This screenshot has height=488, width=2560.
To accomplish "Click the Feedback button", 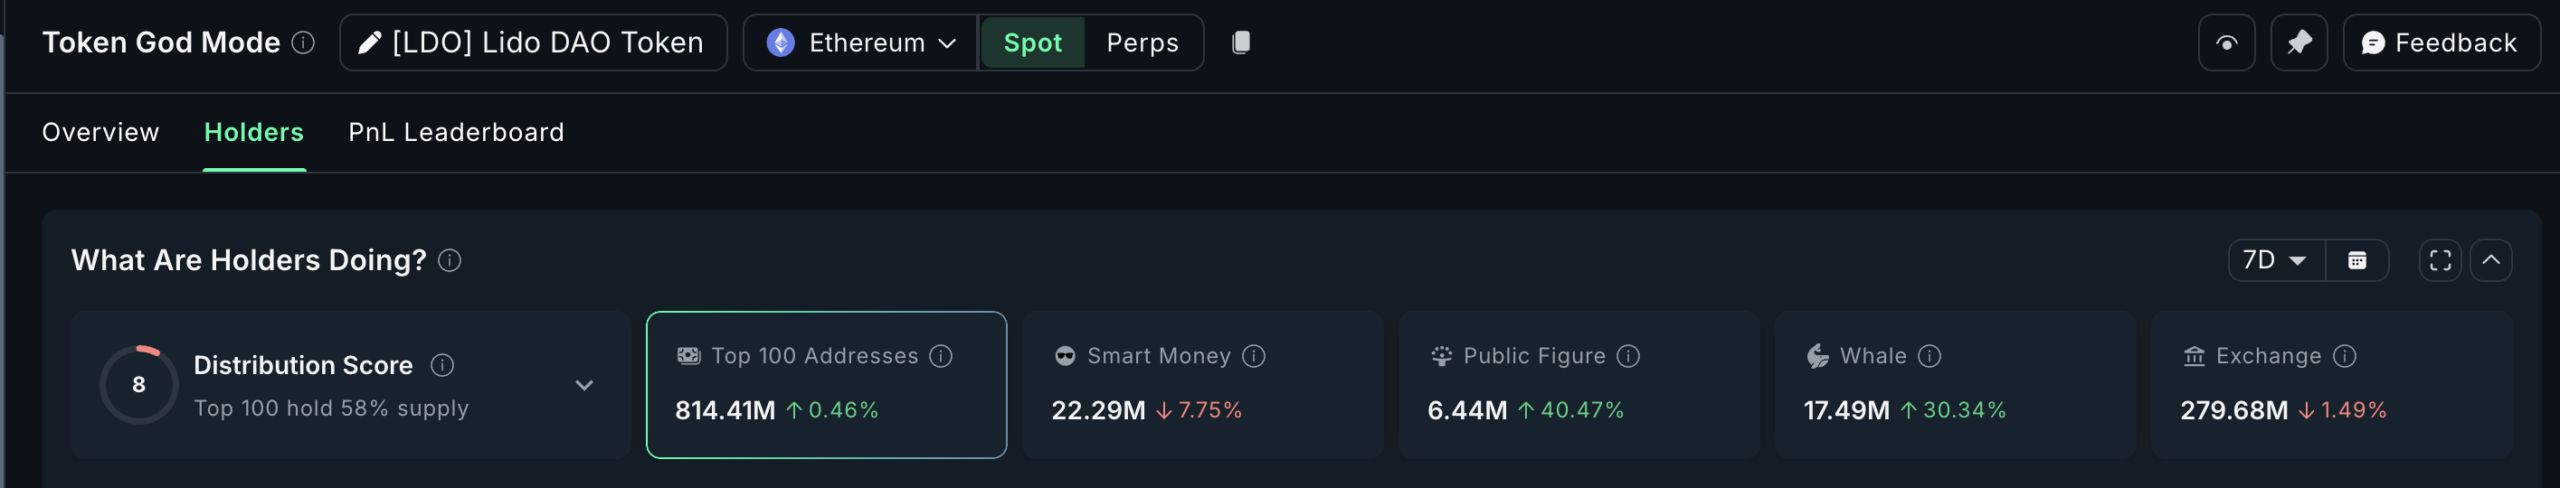I will 2440,43.
